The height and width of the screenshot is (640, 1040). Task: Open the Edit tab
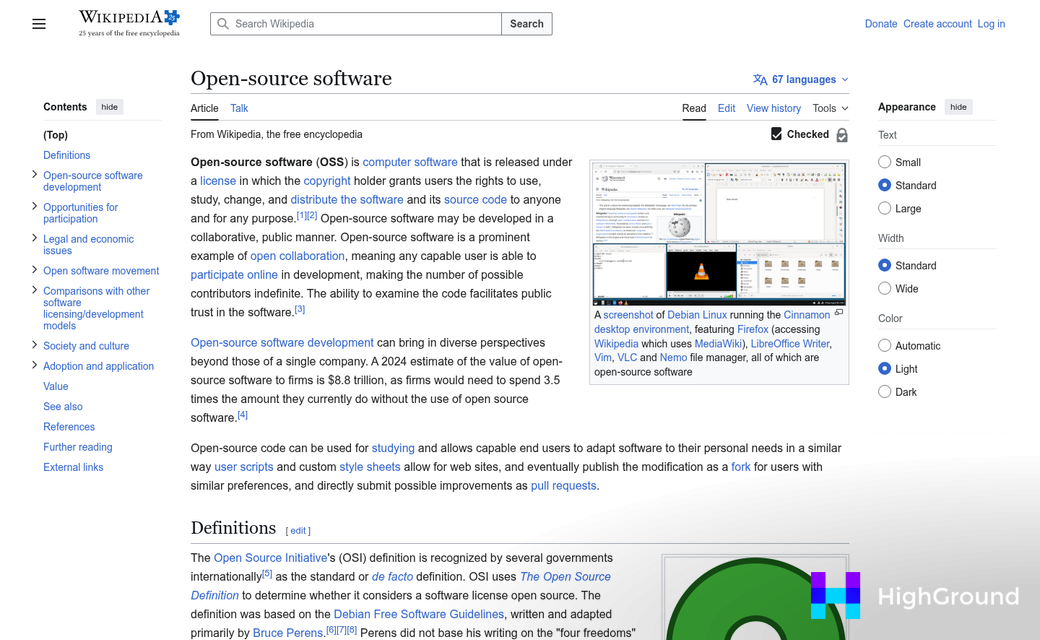pyautogui.click(x=726, y=108)
